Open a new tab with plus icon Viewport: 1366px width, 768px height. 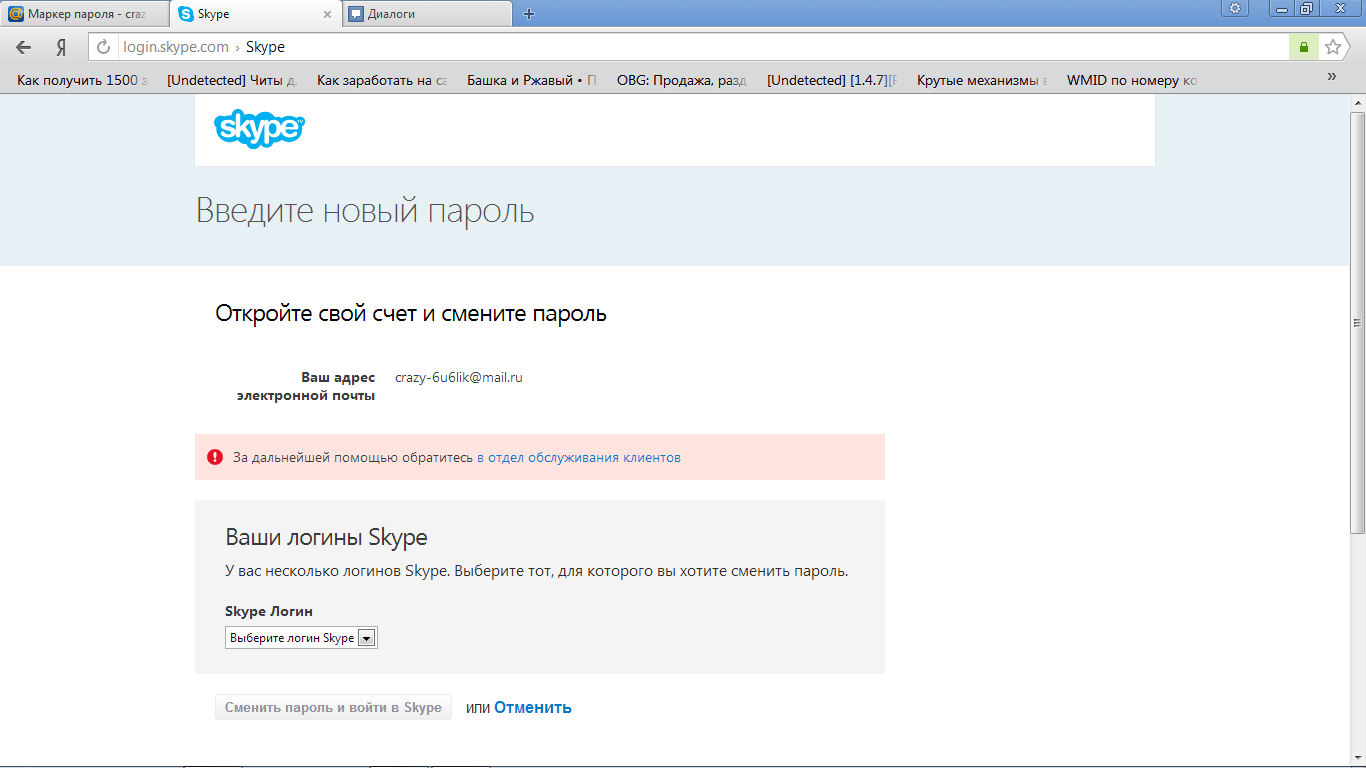529,14
